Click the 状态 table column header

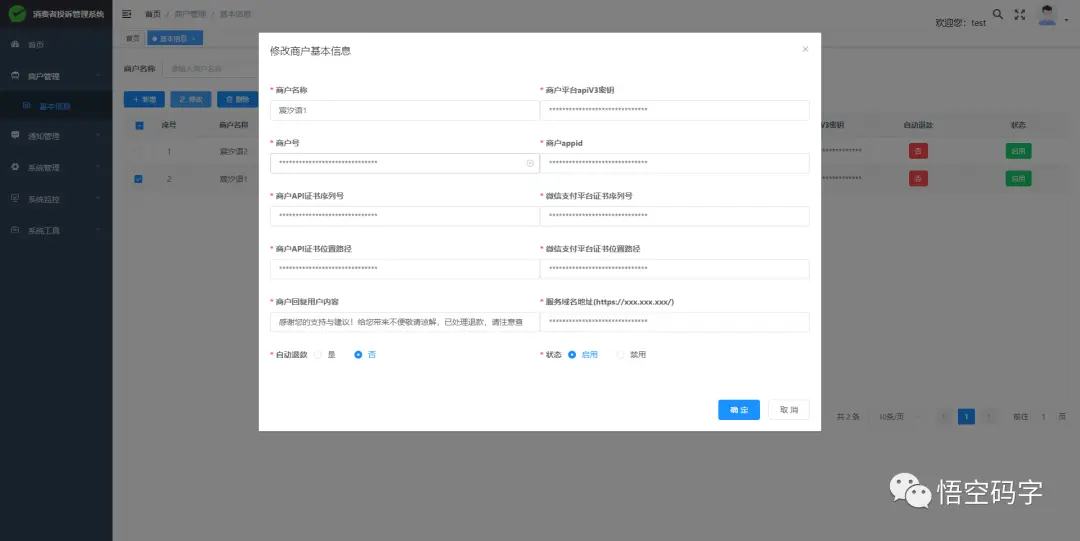pyautogui.click(x=1018, y=125)
